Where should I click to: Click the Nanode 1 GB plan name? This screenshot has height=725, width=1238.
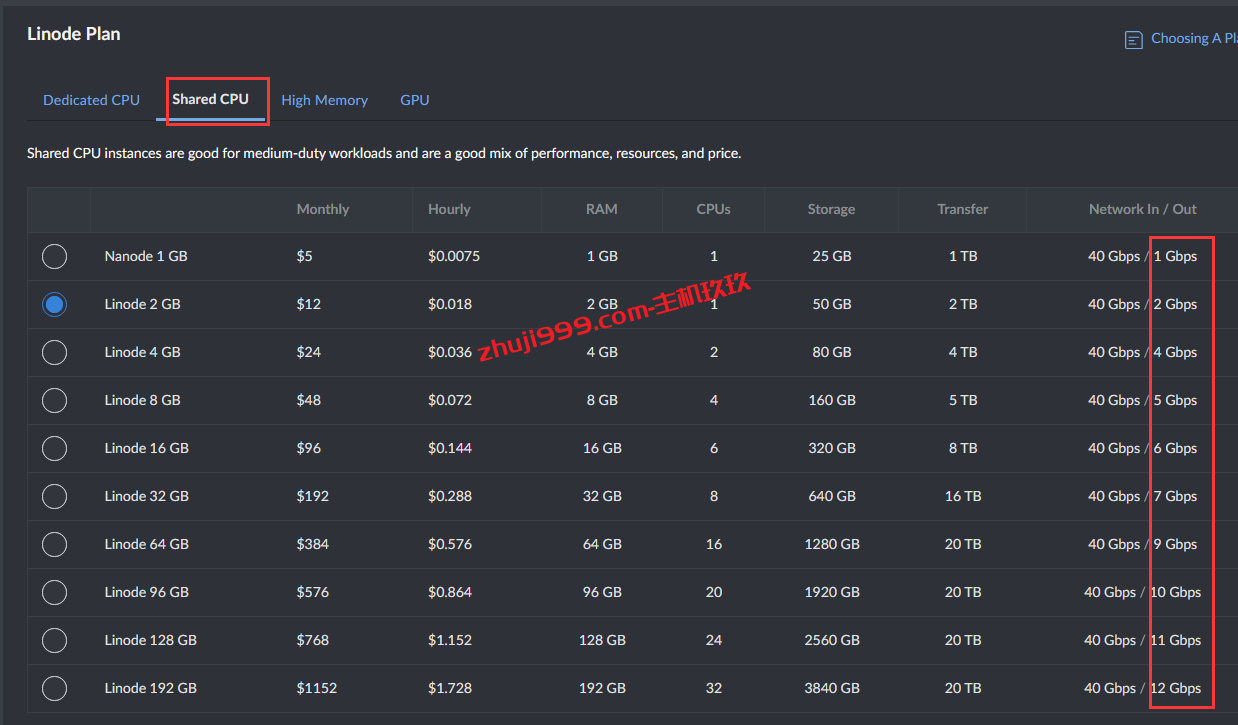click(x=146, y=256)
